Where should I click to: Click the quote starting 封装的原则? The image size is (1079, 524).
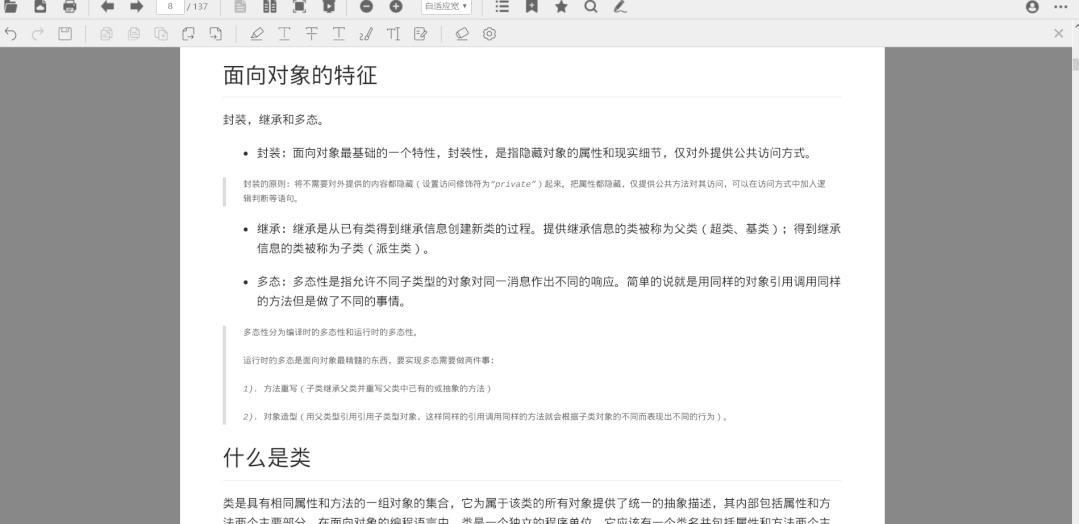(x=534, y=191)
